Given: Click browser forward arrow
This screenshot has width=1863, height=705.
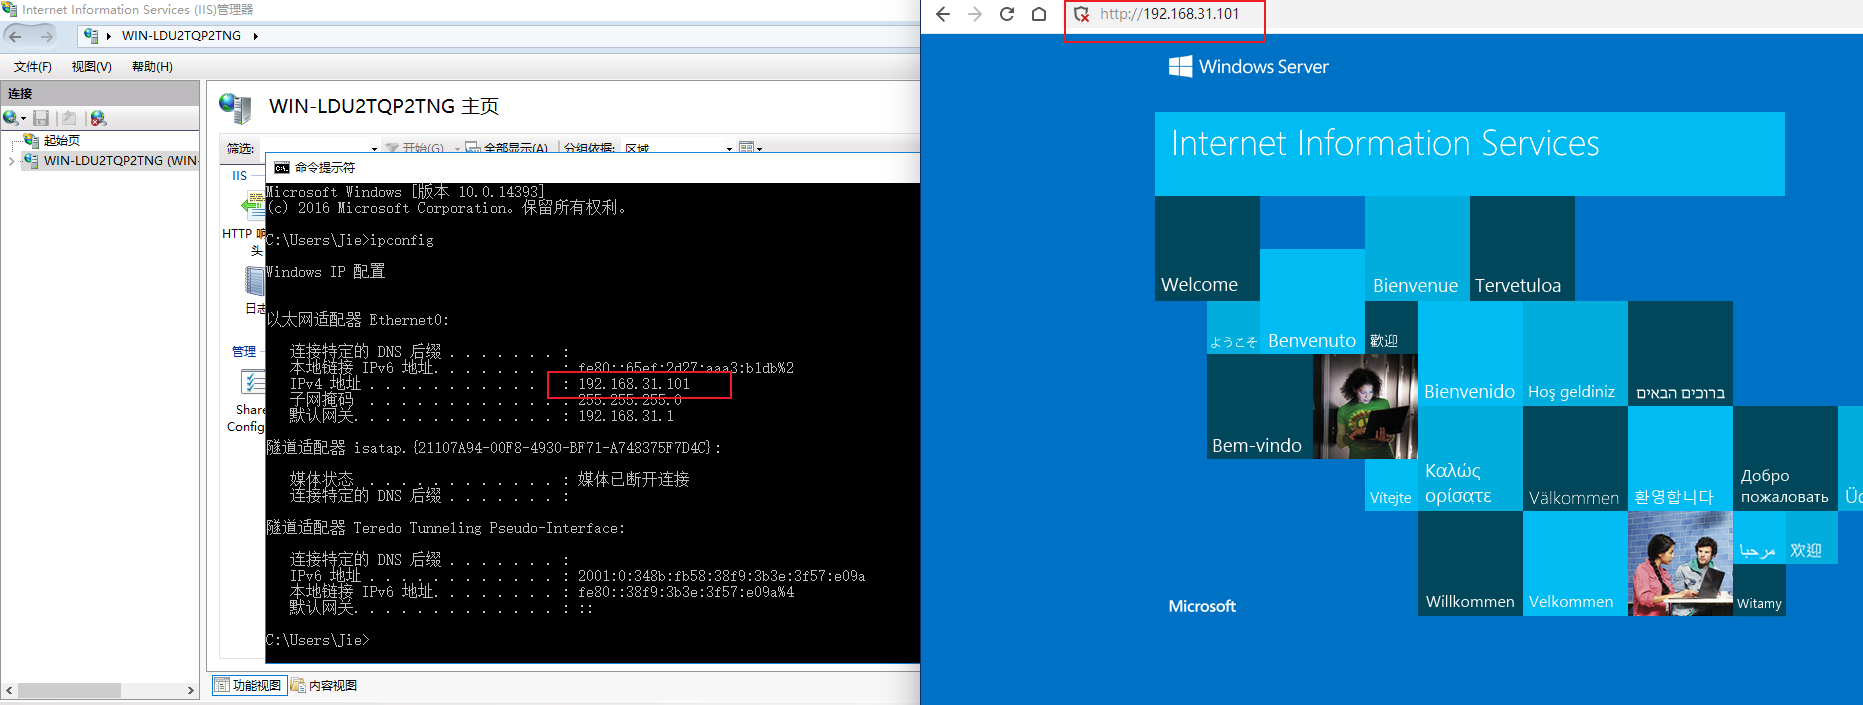Looking at the screenshot, I should coord(975,14).
